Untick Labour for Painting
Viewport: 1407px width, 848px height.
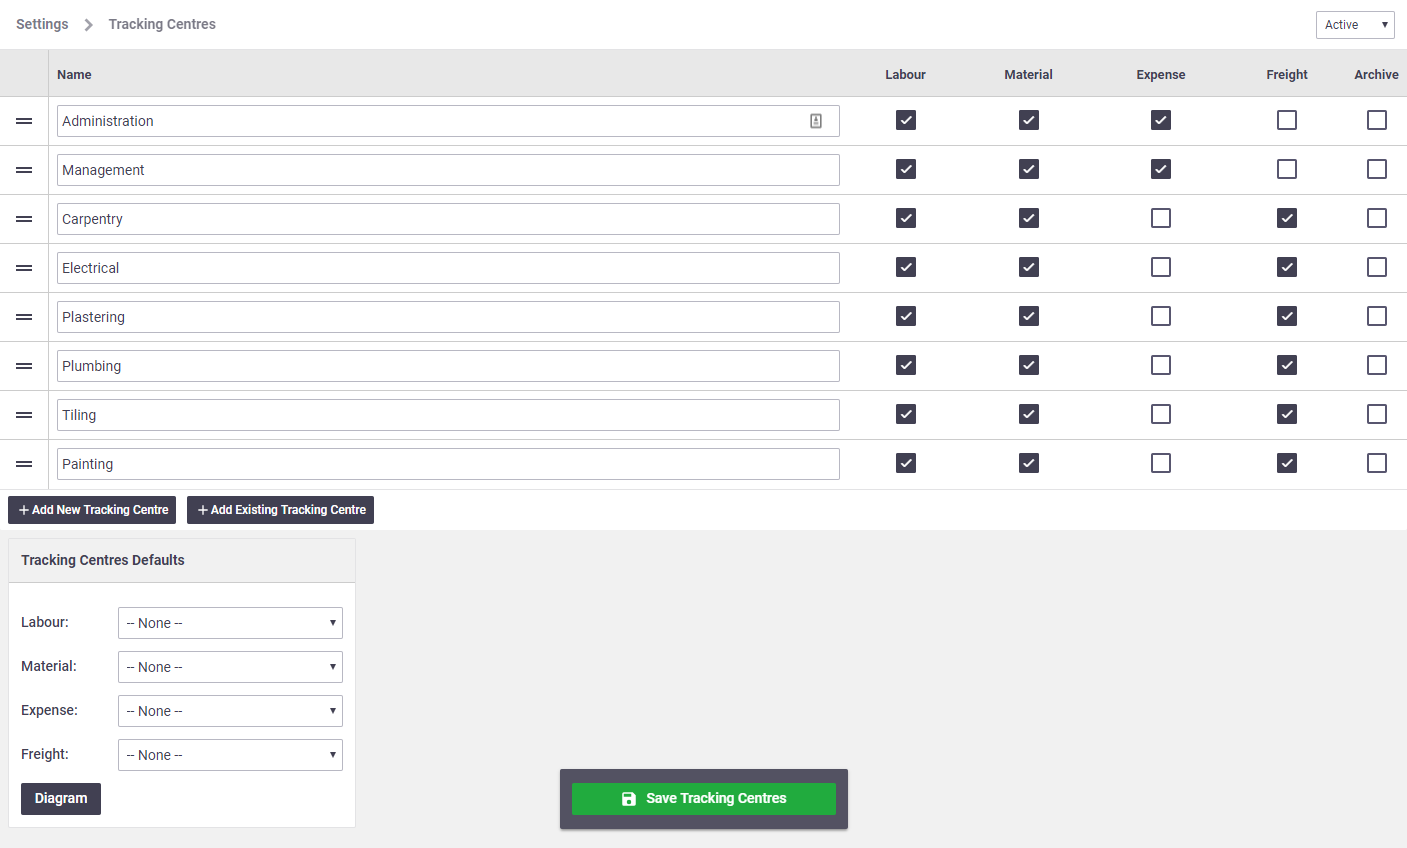click(x=906, y=463)
